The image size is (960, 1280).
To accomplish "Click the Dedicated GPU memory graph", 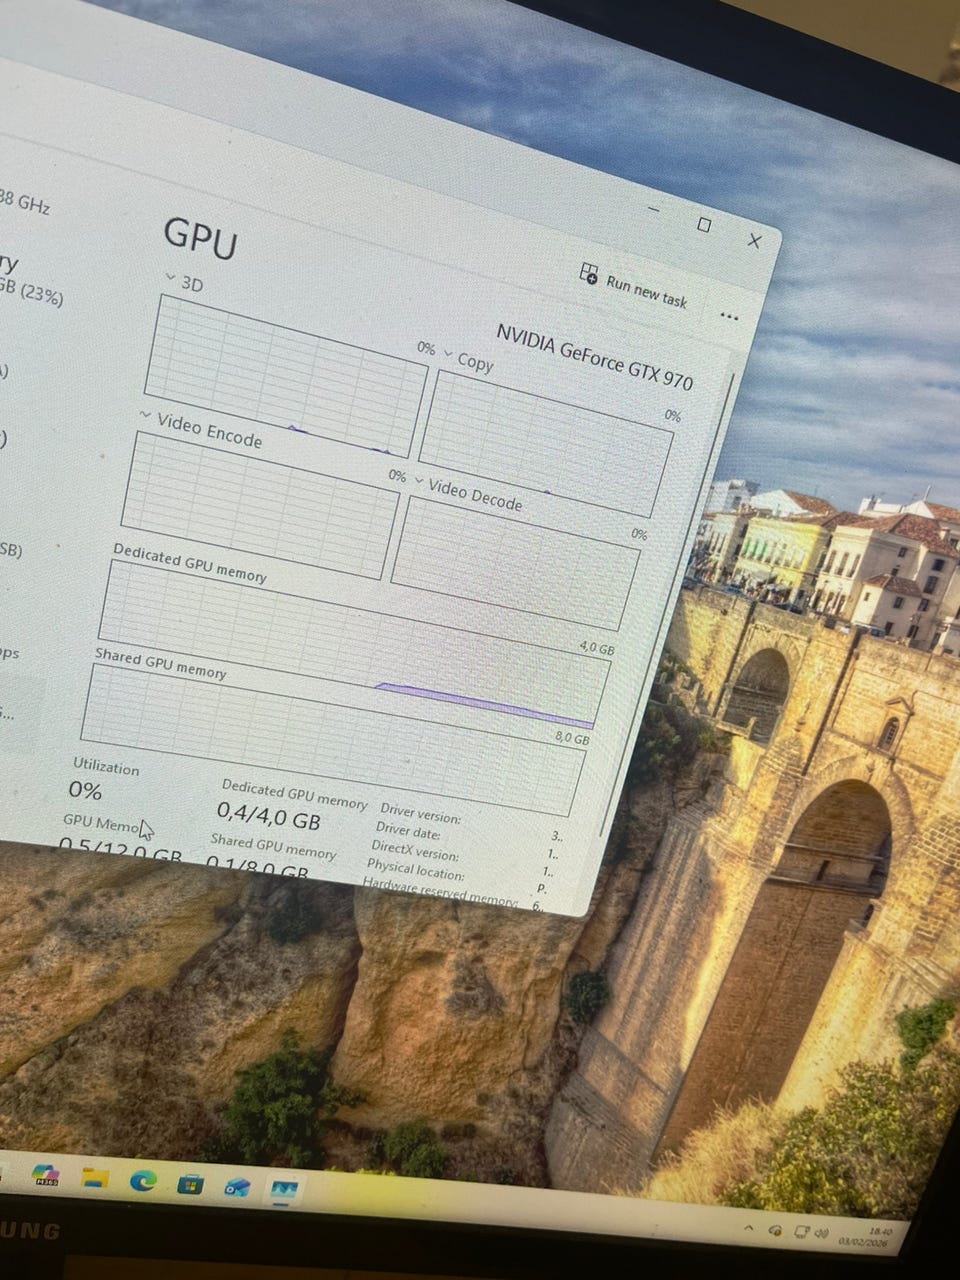I will click(x=354, y=645).
